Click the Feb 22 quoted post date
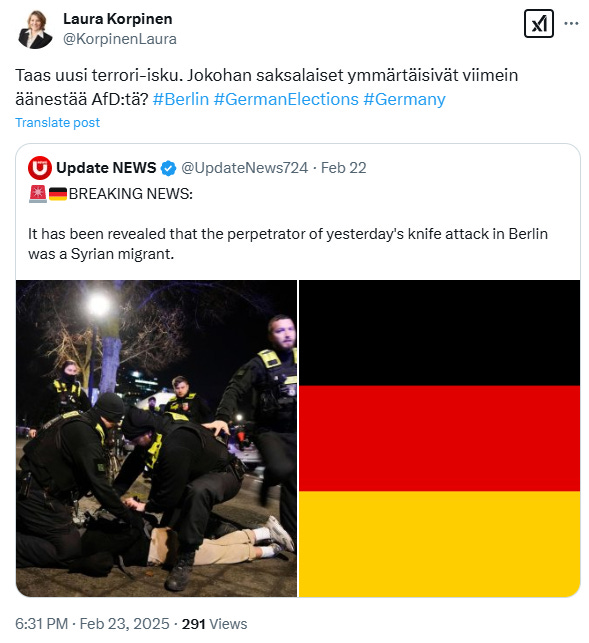Viewport: 589px width, 643px height. pyautogui.click(x=343, y=168)
